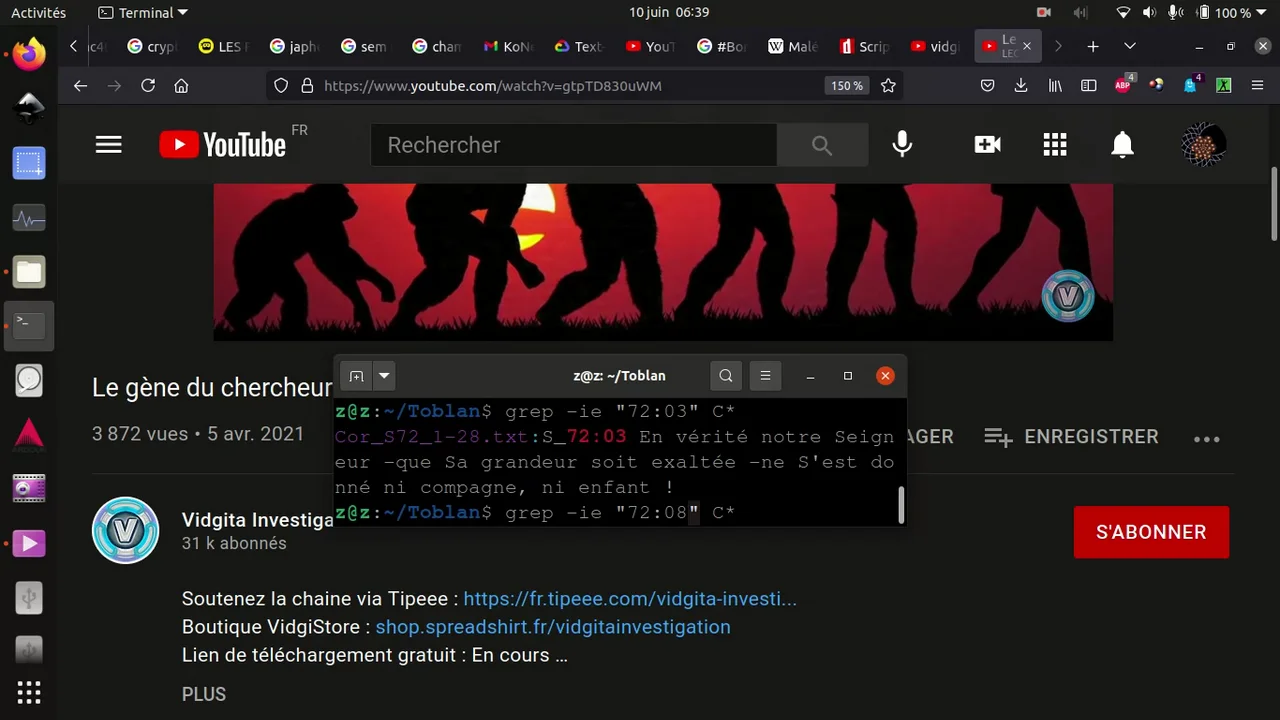1280x720 pixels.
Task: Open the Firefox list all tabs chevron
Action: click(x=1130, y=46)
